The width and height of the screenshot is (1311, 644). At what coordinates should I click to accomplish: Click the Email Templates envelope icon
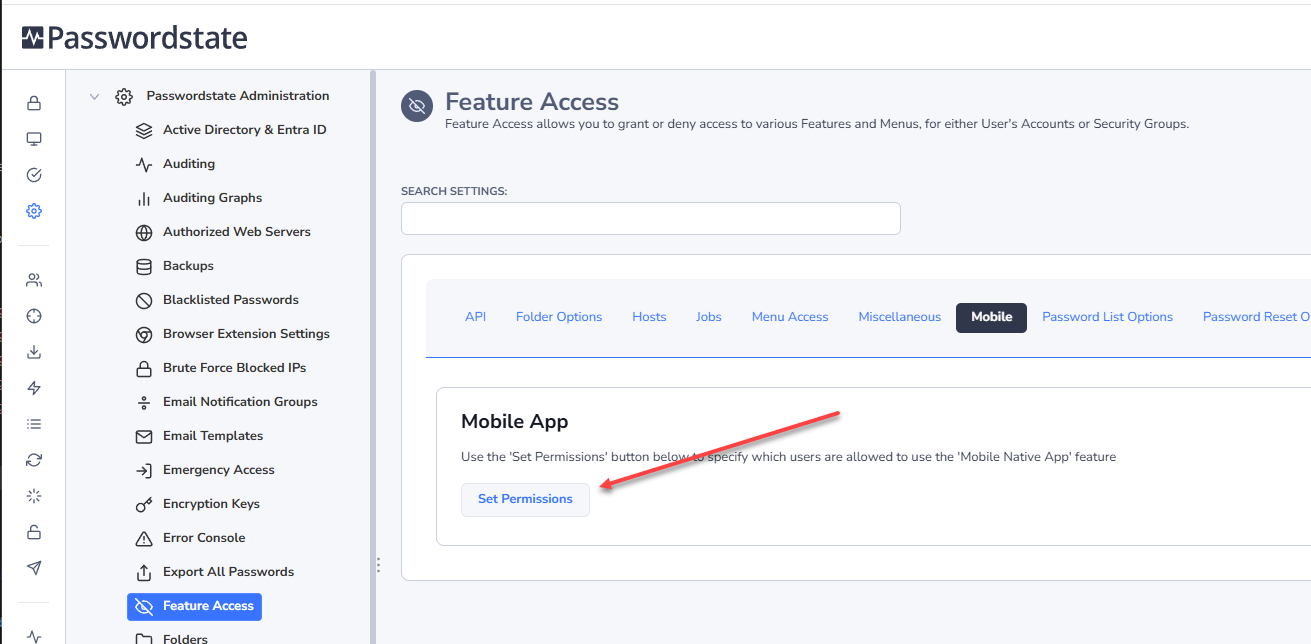[144, 436]
